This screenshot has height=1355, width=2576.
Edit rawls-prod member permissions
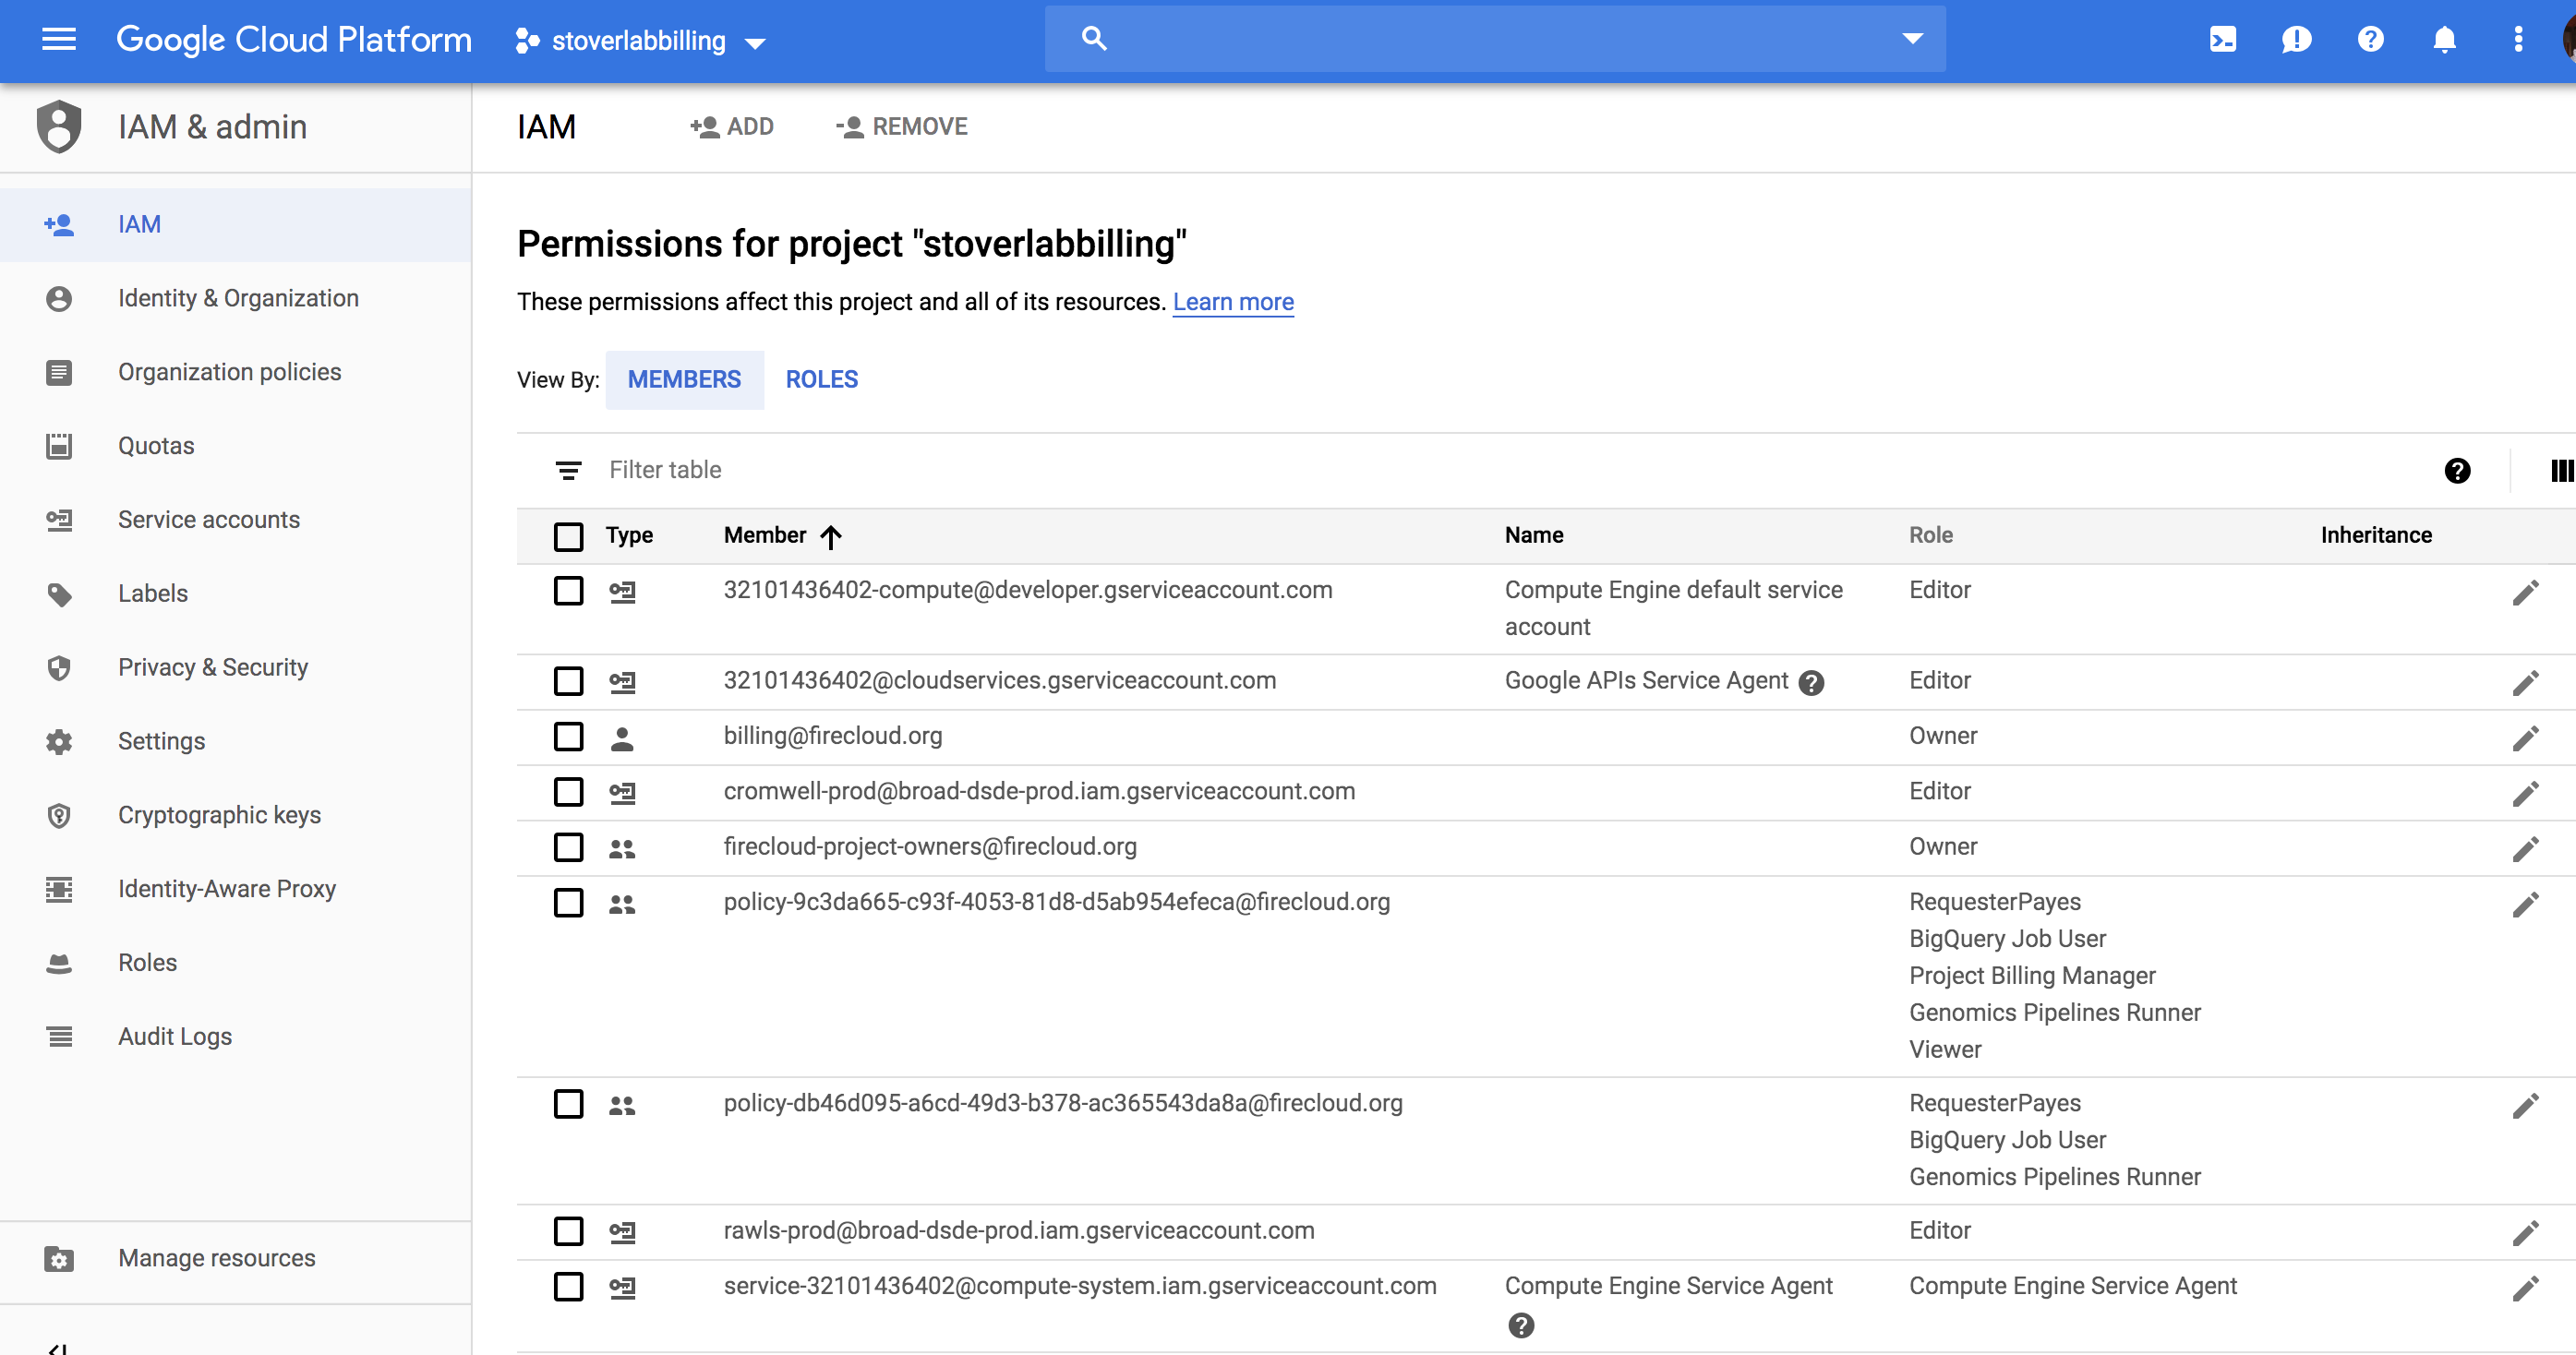(x=2525, y=1232)
